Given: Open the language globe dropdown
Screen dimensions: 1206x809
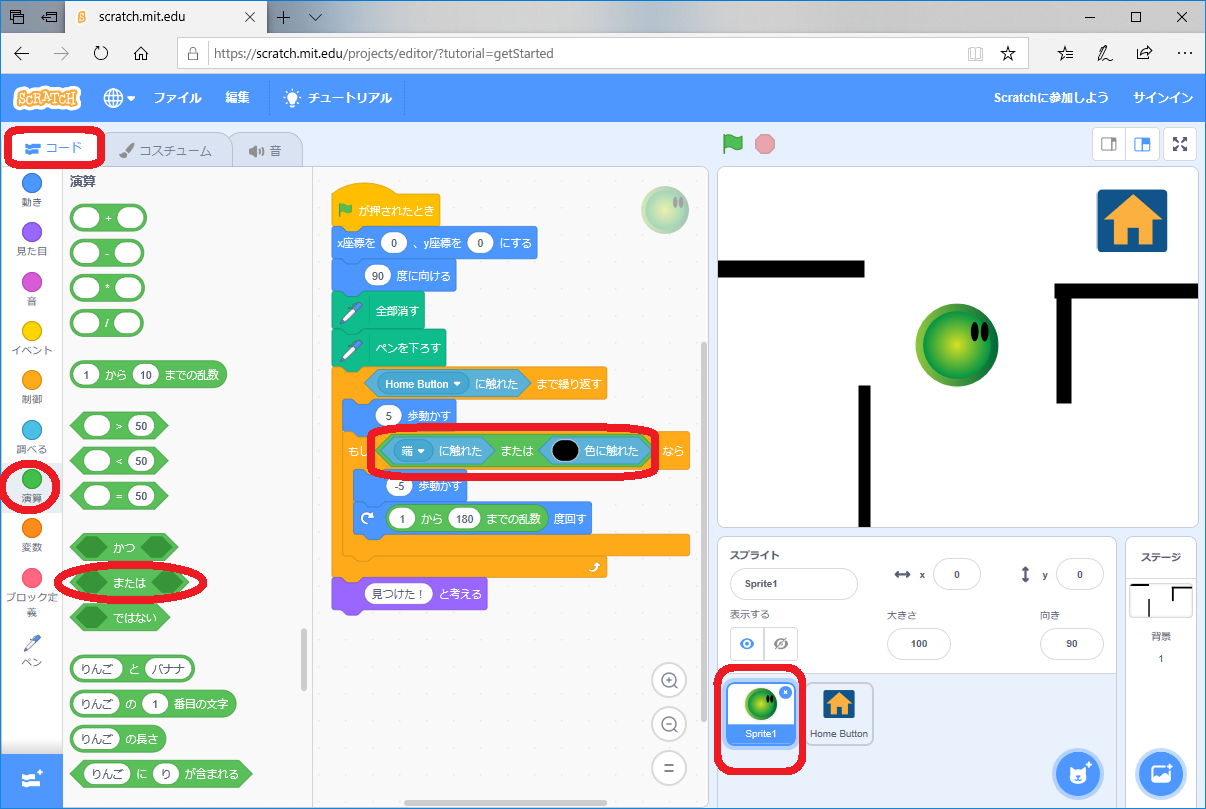Looking at the screenshot, I should click(119, 98).
